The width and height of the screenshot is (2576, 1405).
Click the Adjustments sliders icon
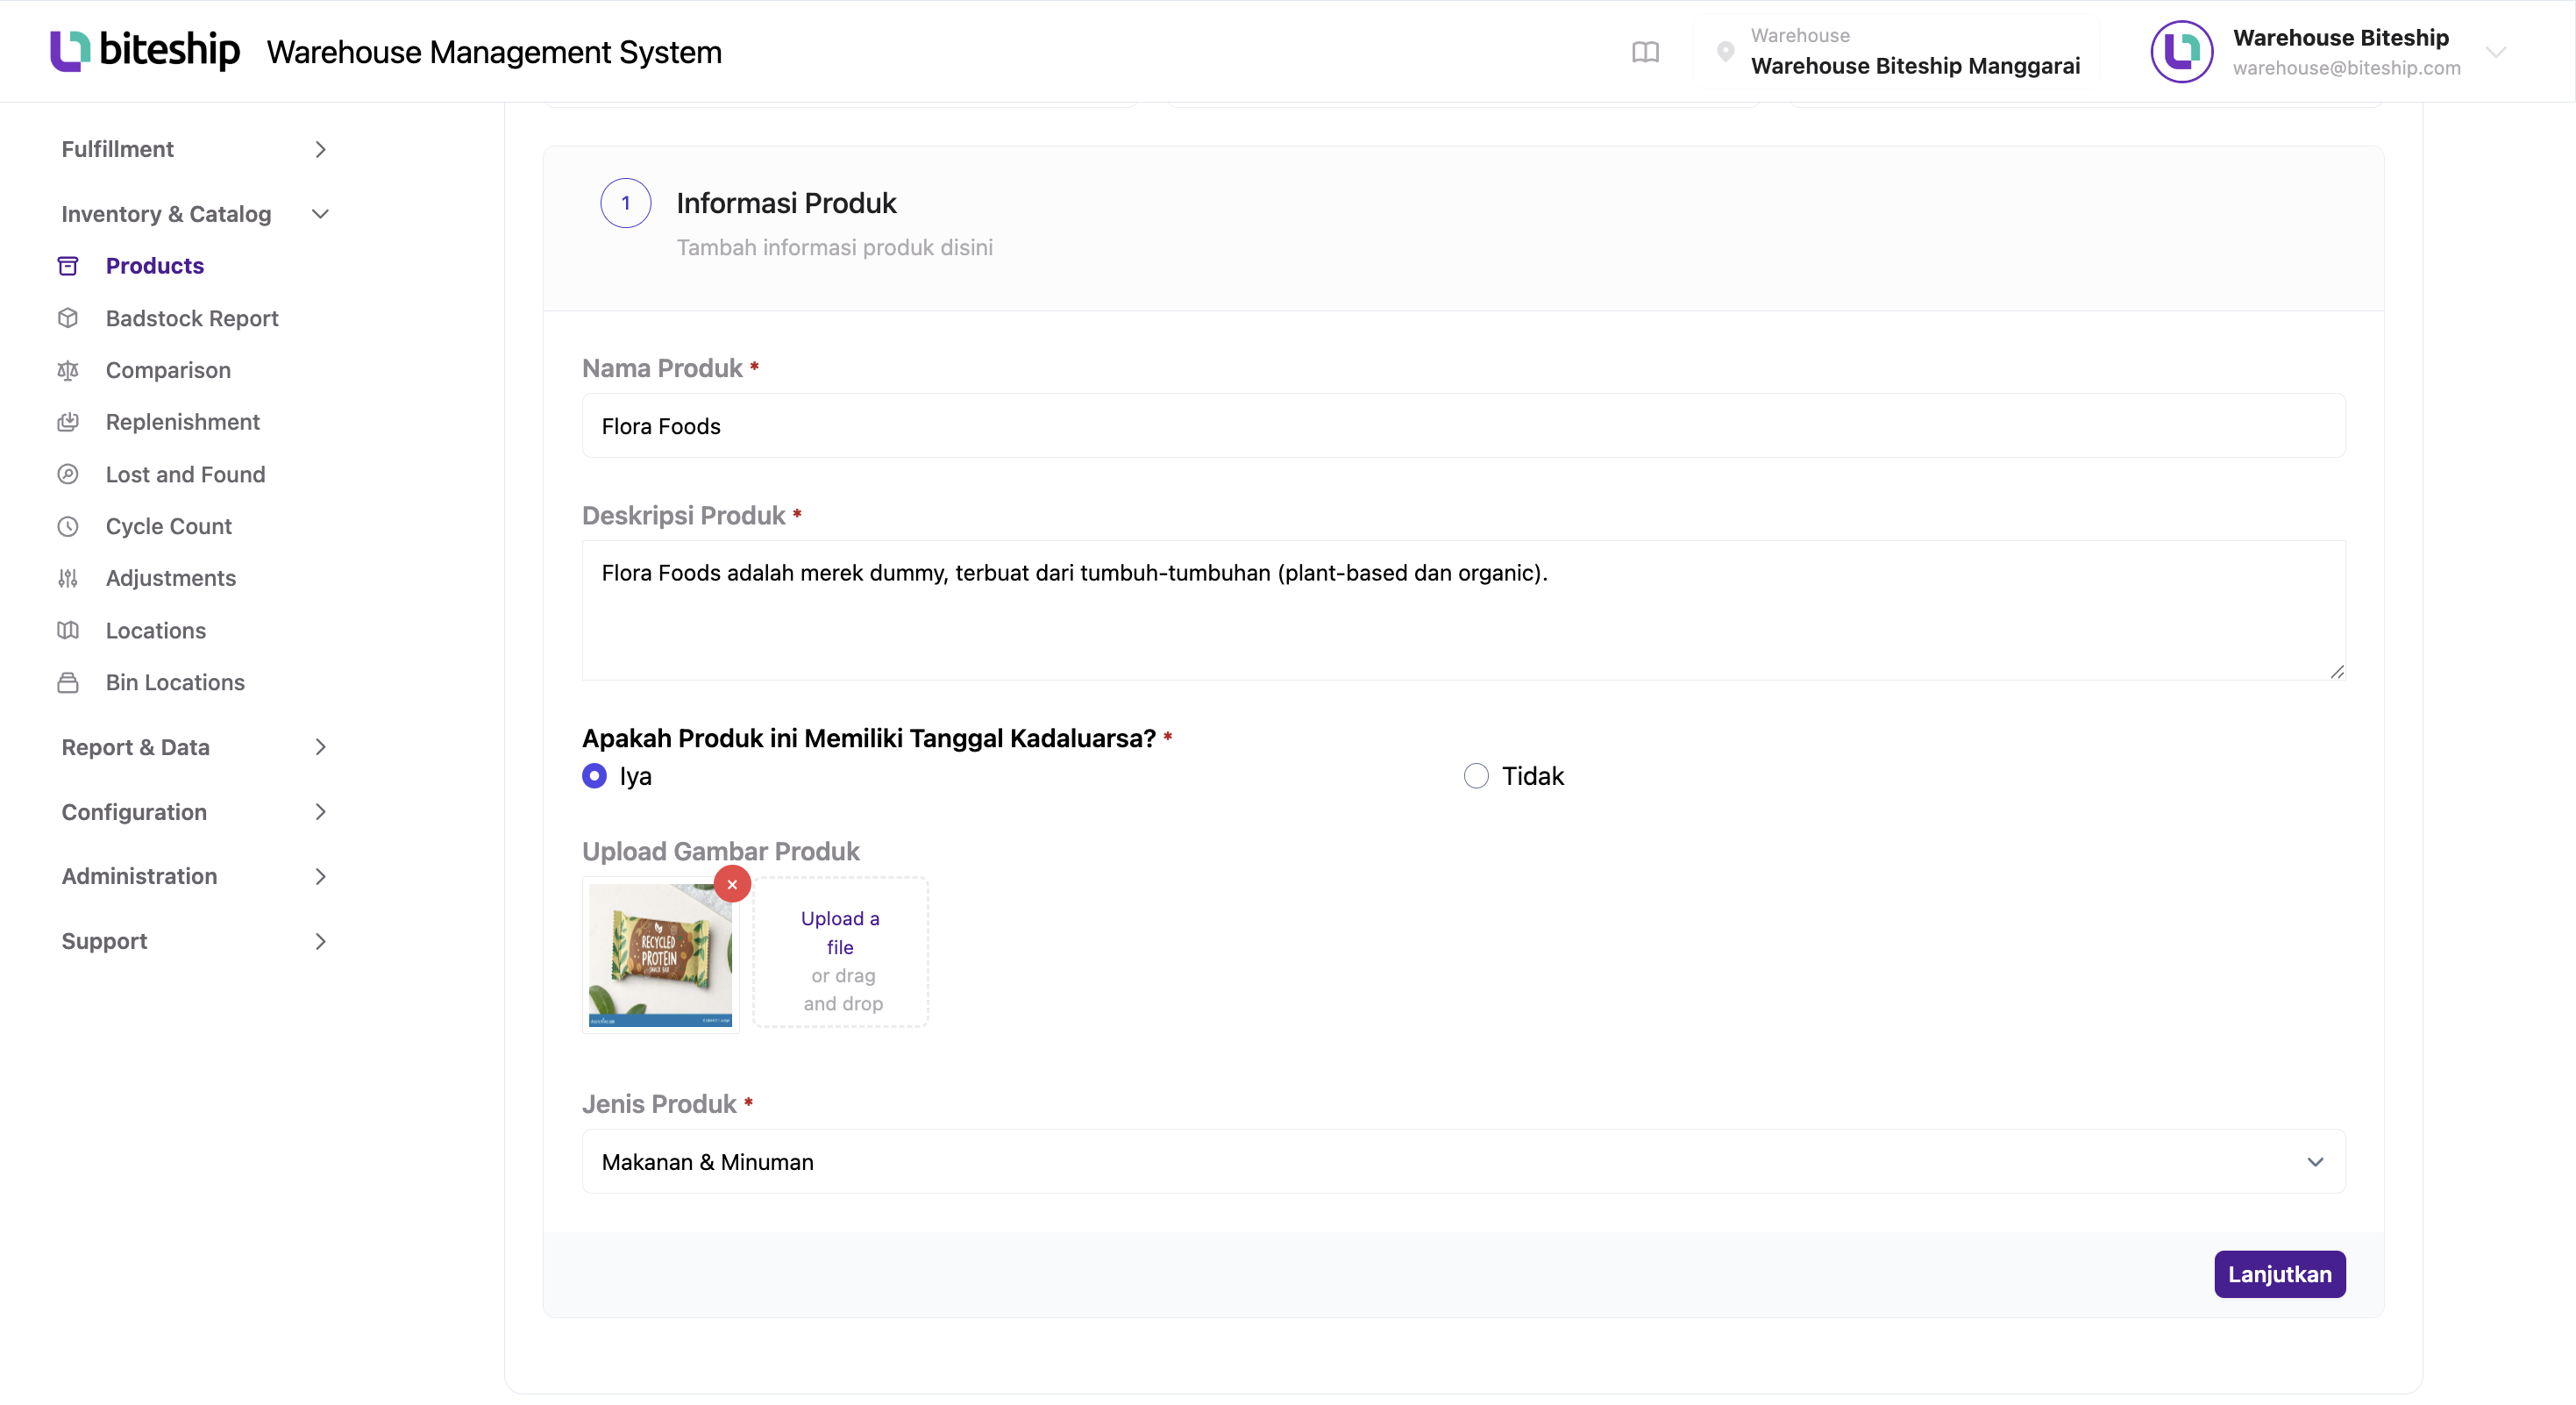tap(68, 578)
